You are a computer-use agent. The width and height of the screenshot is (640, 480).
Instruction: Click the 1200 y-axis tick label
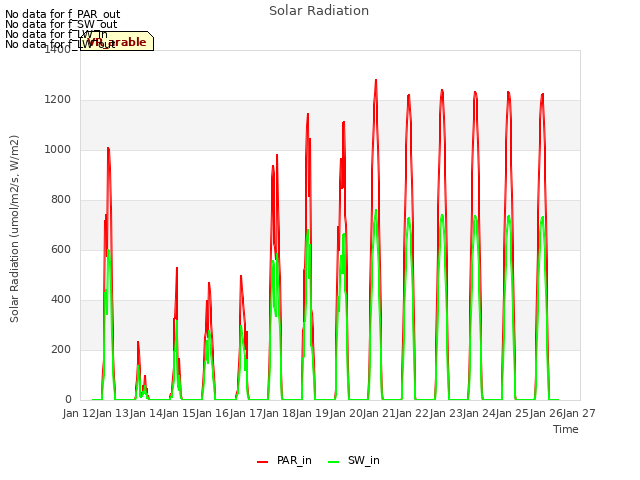pyautogui.click(x=58, y=100)
